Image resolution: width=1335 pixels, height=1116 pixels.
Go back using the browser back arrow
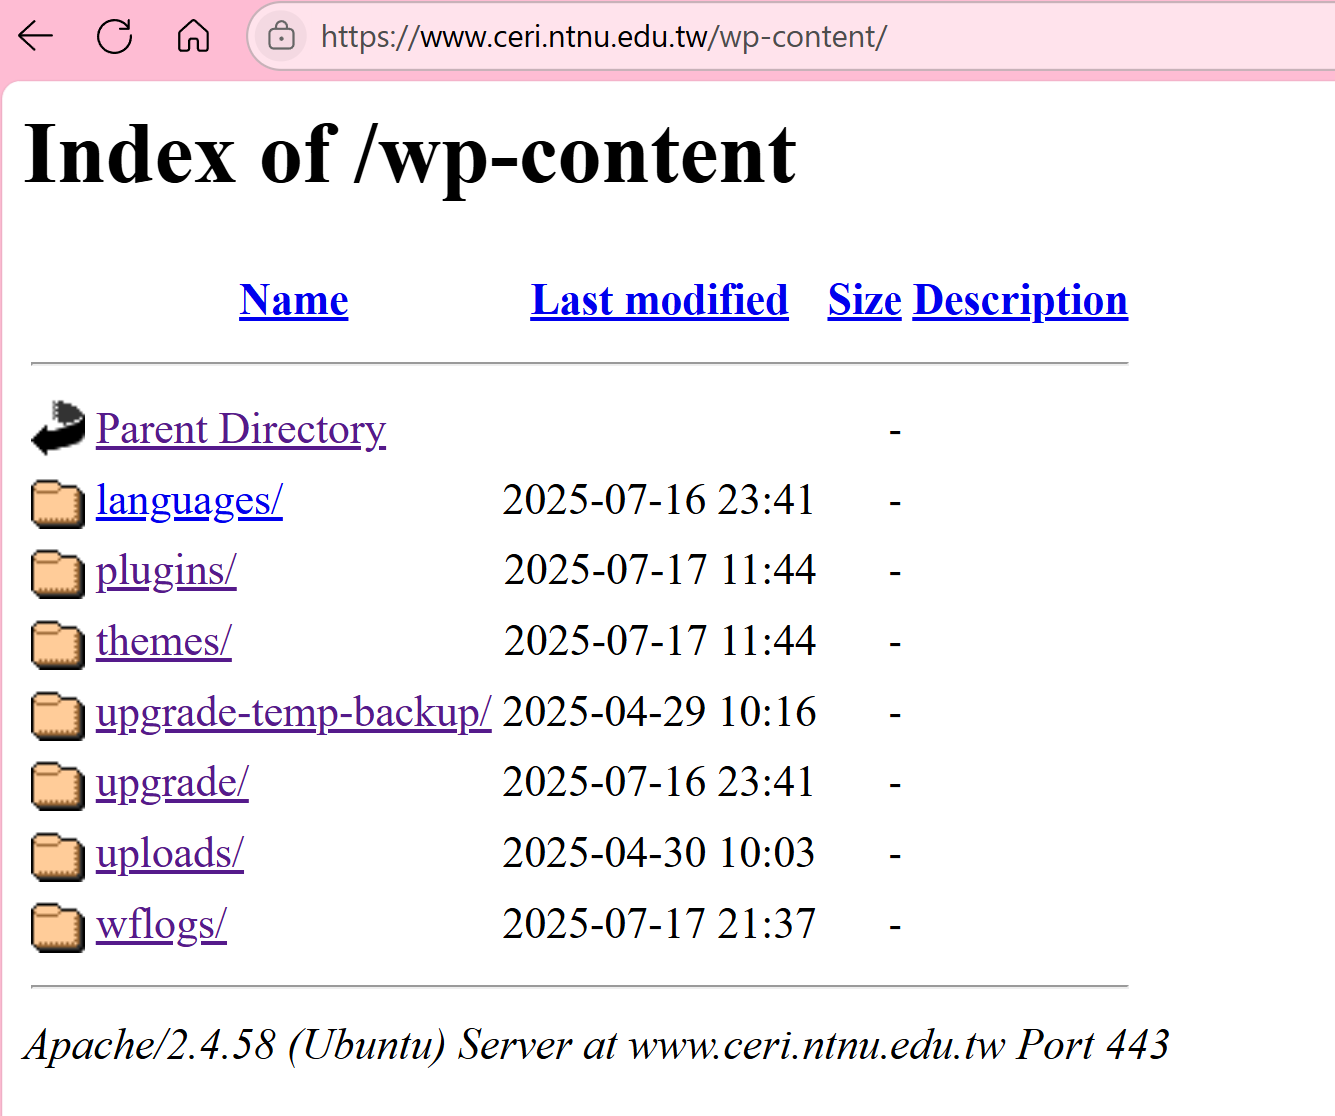36,37
